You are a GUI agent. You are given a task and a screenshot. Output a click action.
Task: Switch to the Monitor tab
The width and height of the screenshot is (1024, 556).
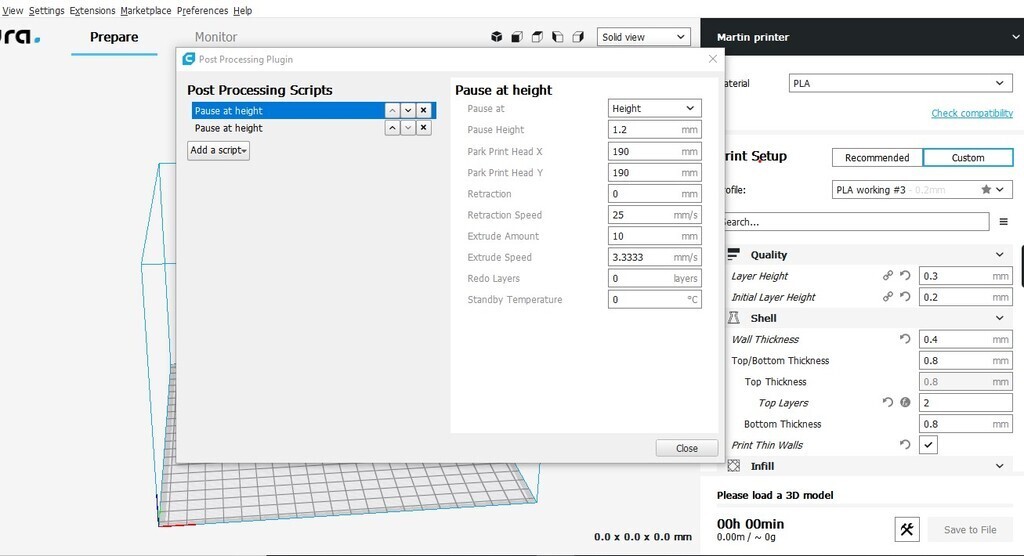point(216,37)
